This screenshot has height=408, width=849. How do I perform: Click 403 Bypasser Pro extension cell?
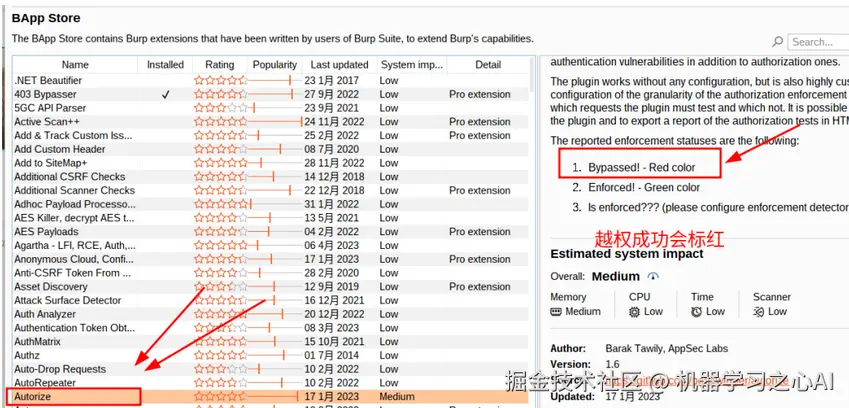(480, 94)
